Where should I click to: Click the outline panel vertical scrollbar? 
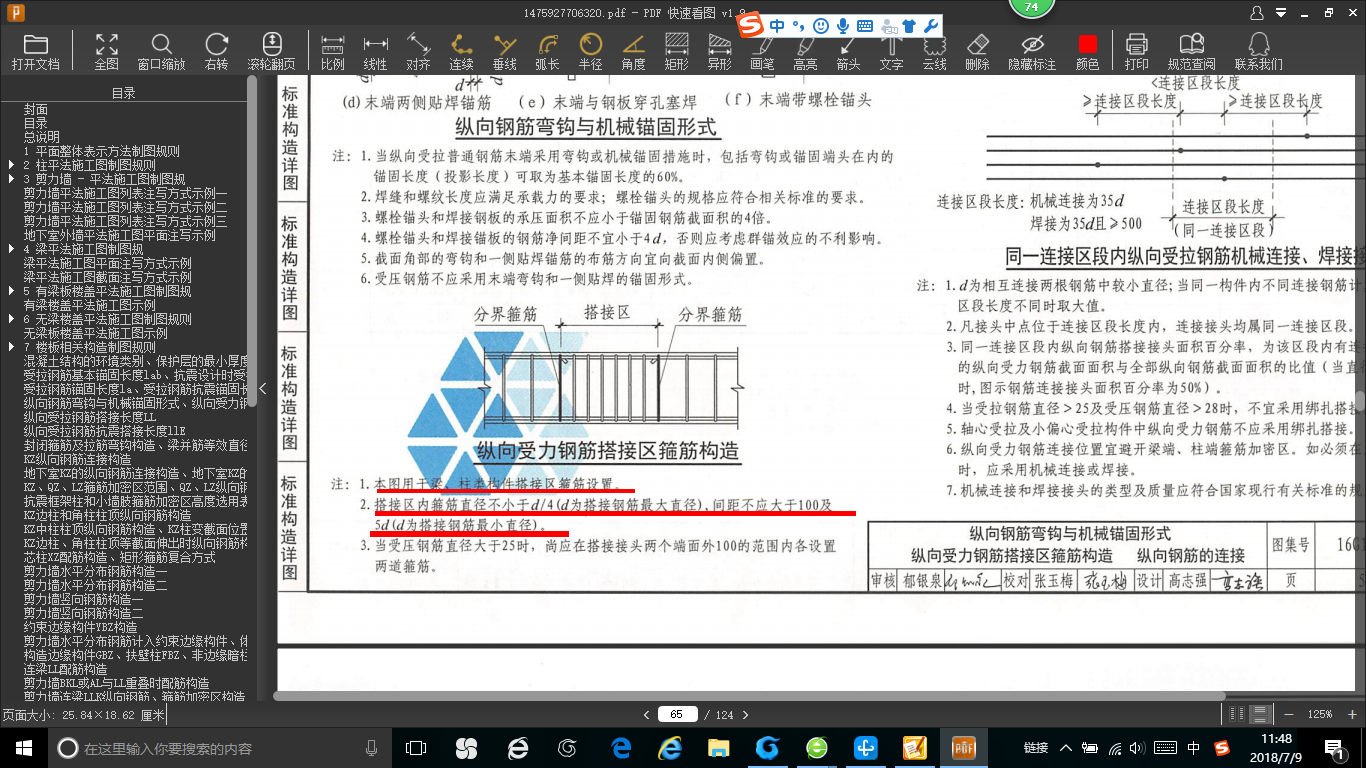[x=252, y=240]
